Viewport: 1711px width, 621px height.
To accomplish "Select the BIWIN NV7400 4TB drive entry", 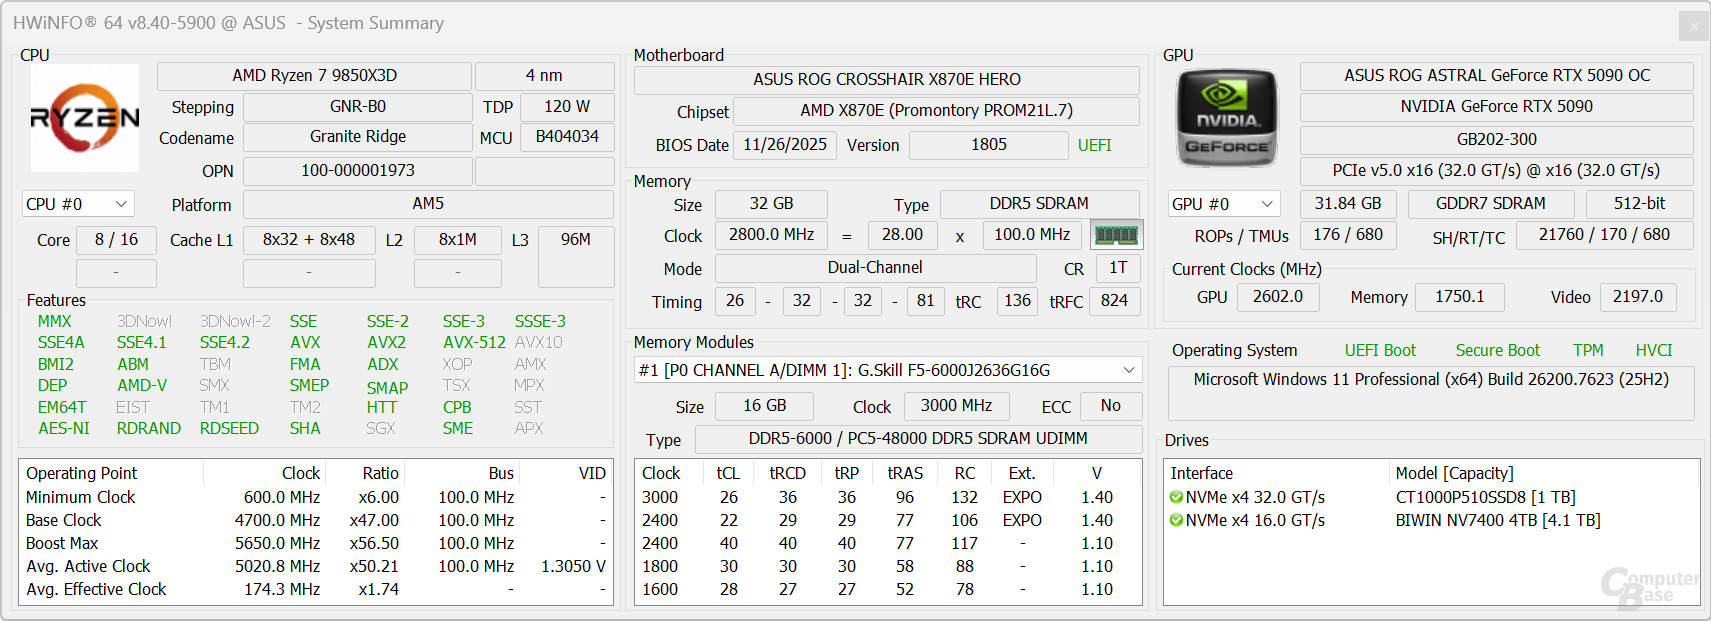I will 1497,521.
